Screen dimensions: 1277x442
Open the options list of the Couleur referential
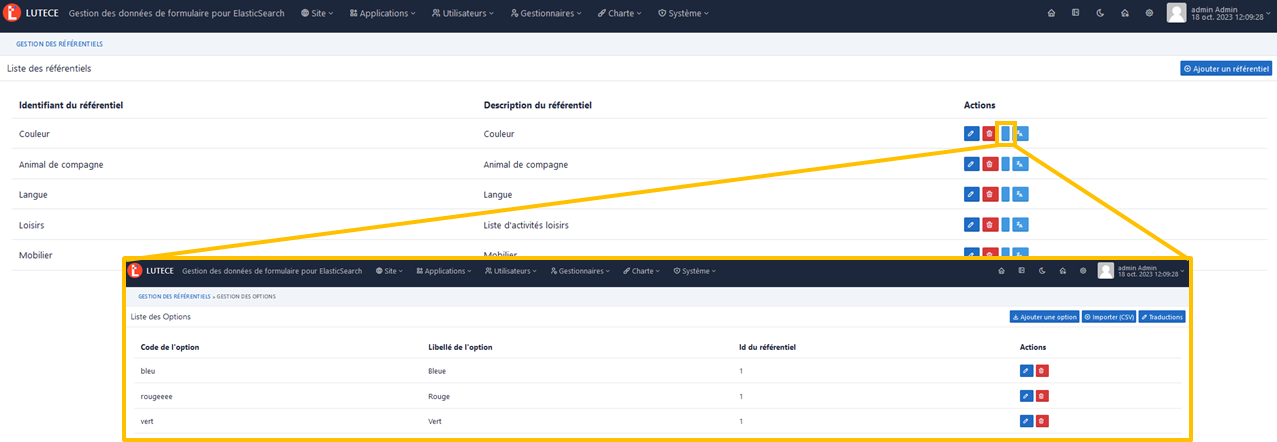click(1005, 134)
